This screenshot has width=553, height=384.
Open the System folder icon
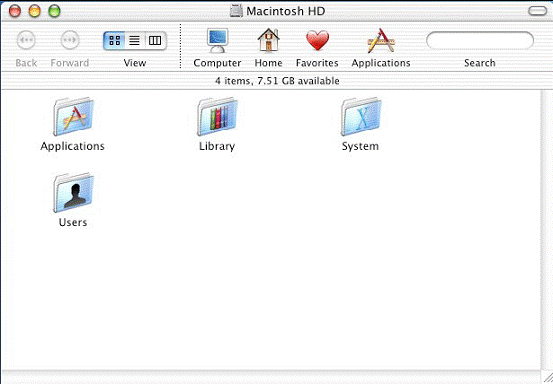(x=361, y=117)
